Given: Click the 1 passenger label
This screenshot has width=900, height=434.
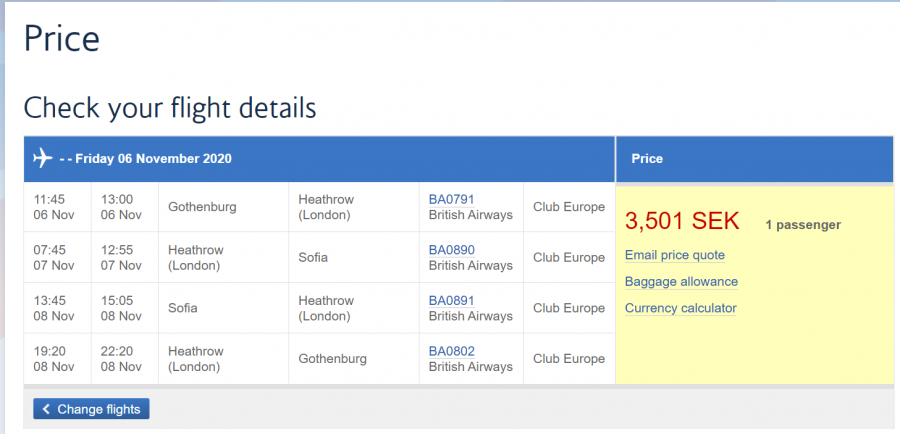Looking at the screenshot, I should 803,225.
